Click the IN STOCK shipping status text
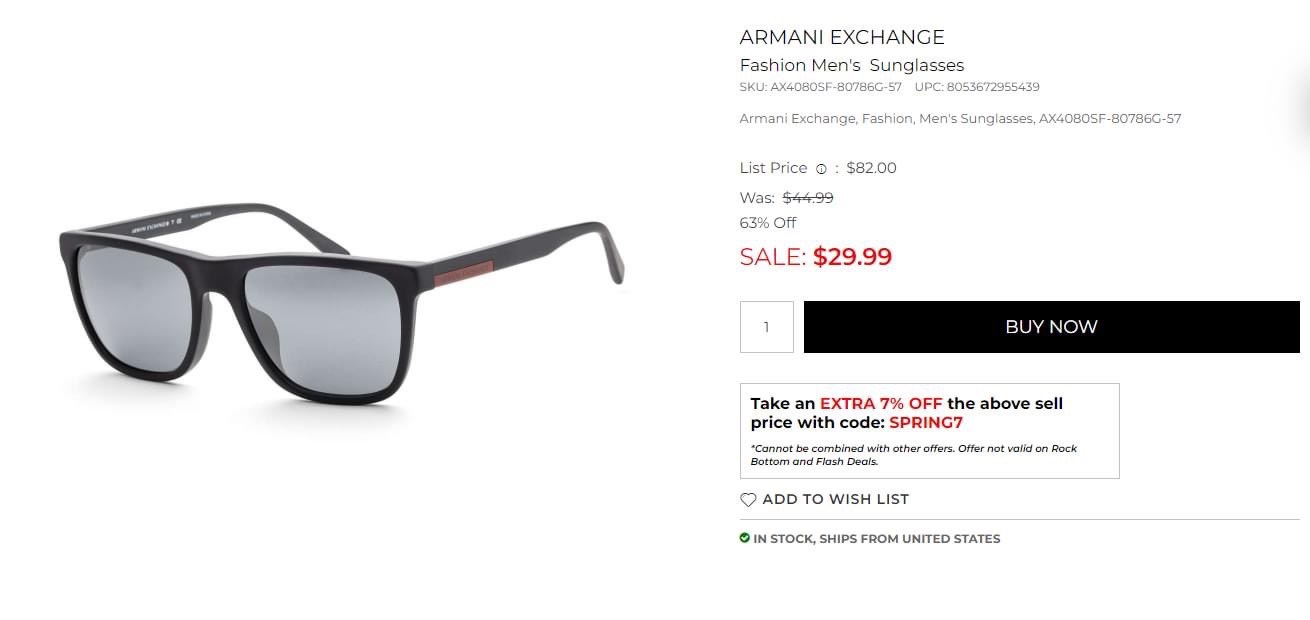This screenshot has width=1310, height=620. pyautogui.click(x=876, y=539)
